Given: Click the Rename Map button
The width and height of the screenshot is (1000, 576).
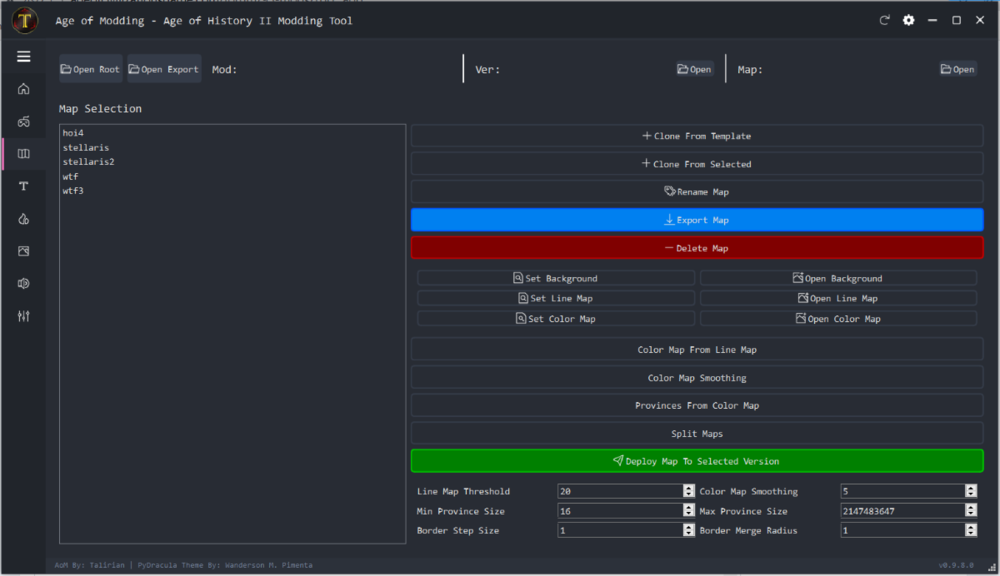Looking at the screenshot, I should (697, 192).
